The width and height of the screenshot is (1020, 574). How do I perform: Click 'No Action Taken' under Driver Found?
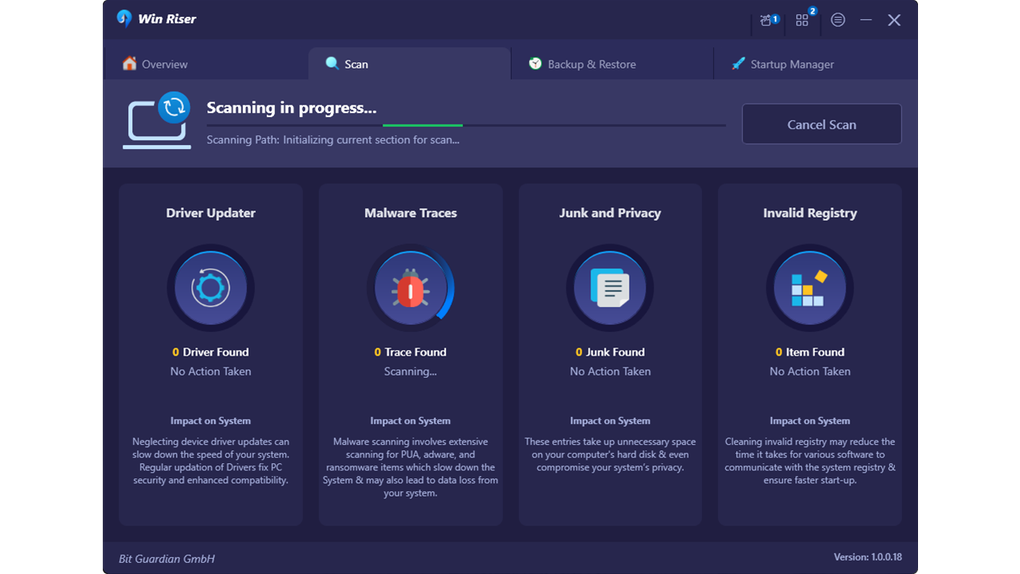click(211, 372)
